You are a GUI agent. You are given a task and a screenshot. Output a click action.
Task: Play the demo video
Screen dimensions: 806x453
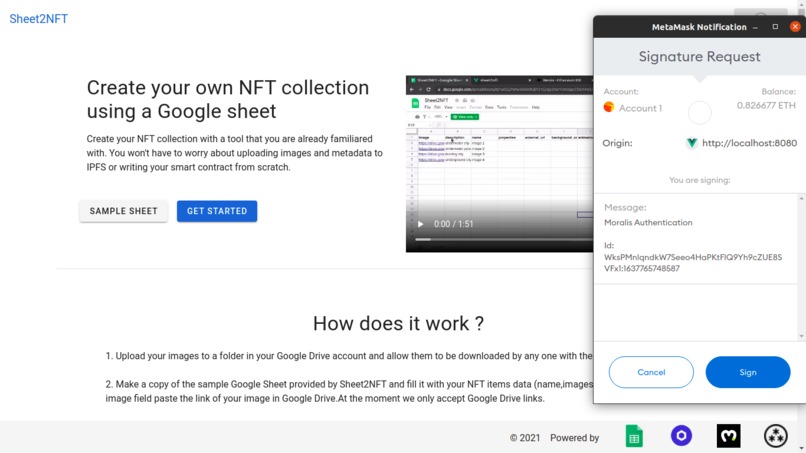(420, 224)
